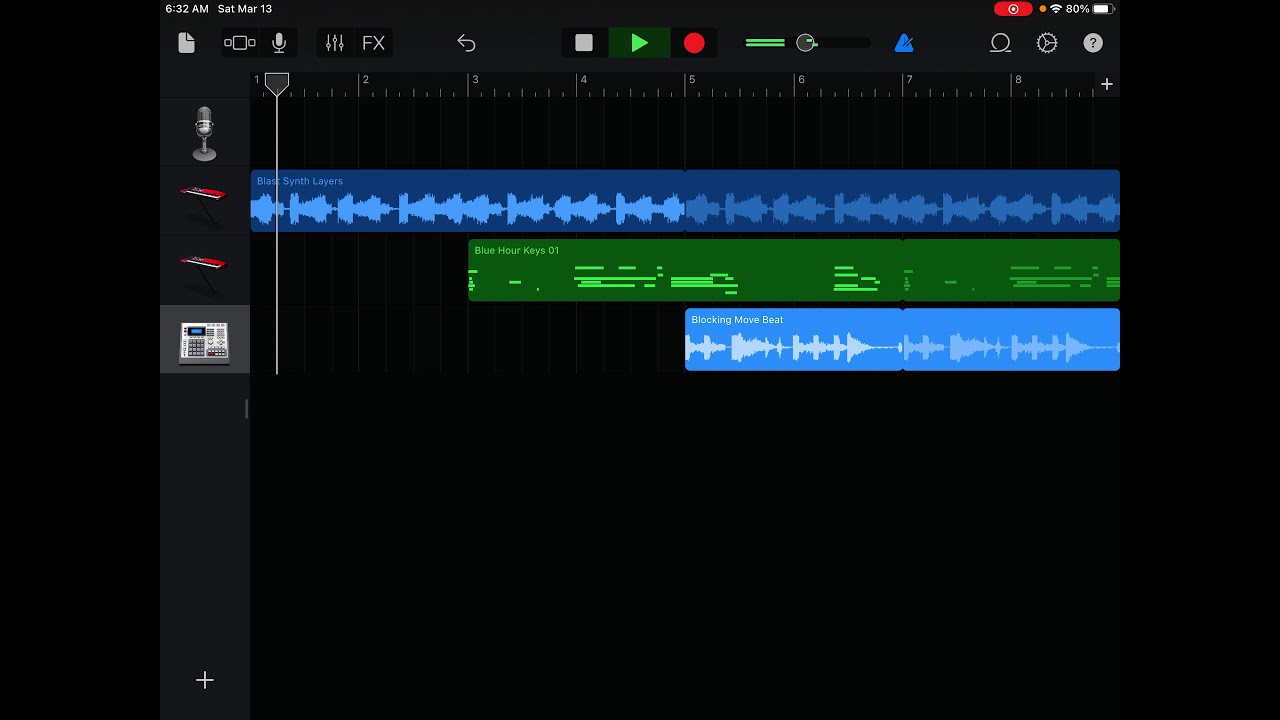The height and width of the screenshot is (720, 1280).
Task: Jump to bar 8 on ruler
Action: (1018, 80)
